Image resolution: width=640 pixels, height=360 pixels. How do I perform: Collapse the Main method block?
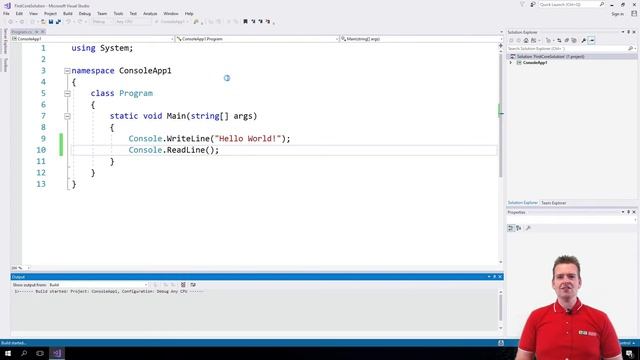[x=67, y=116]
